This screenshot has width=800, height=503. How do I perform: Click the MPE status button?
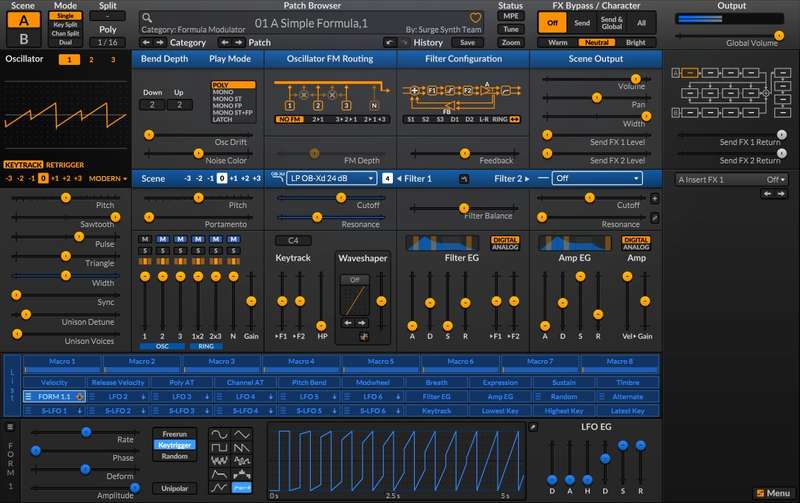coord(511,17)
